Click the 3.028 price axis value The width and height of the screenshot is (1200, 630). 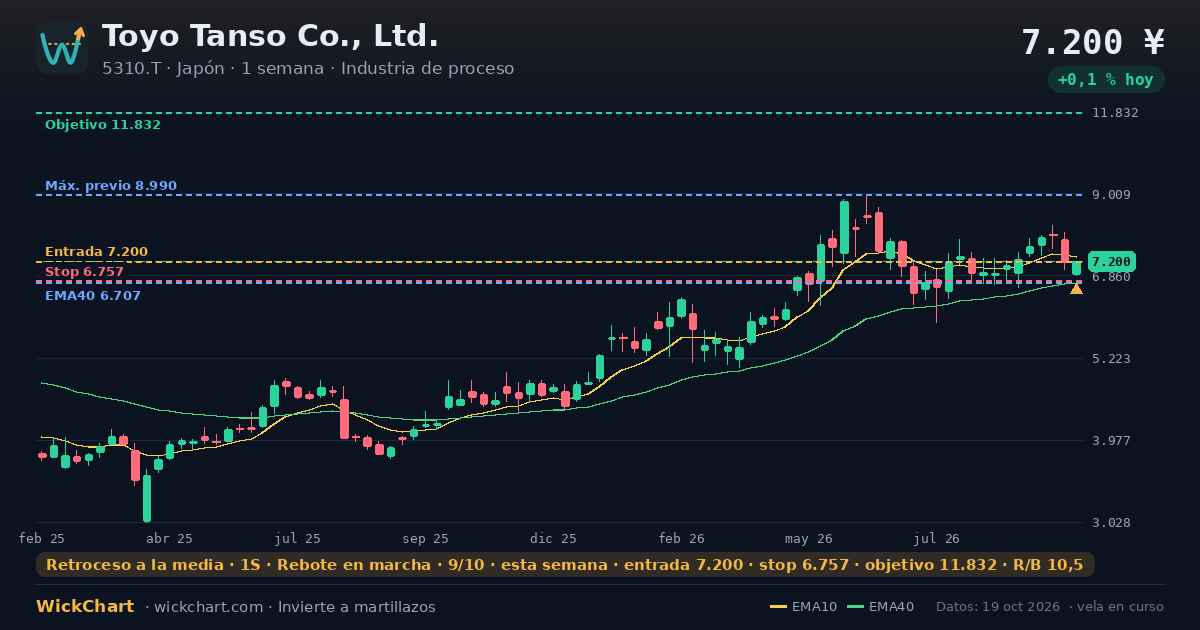[1111, 522]
